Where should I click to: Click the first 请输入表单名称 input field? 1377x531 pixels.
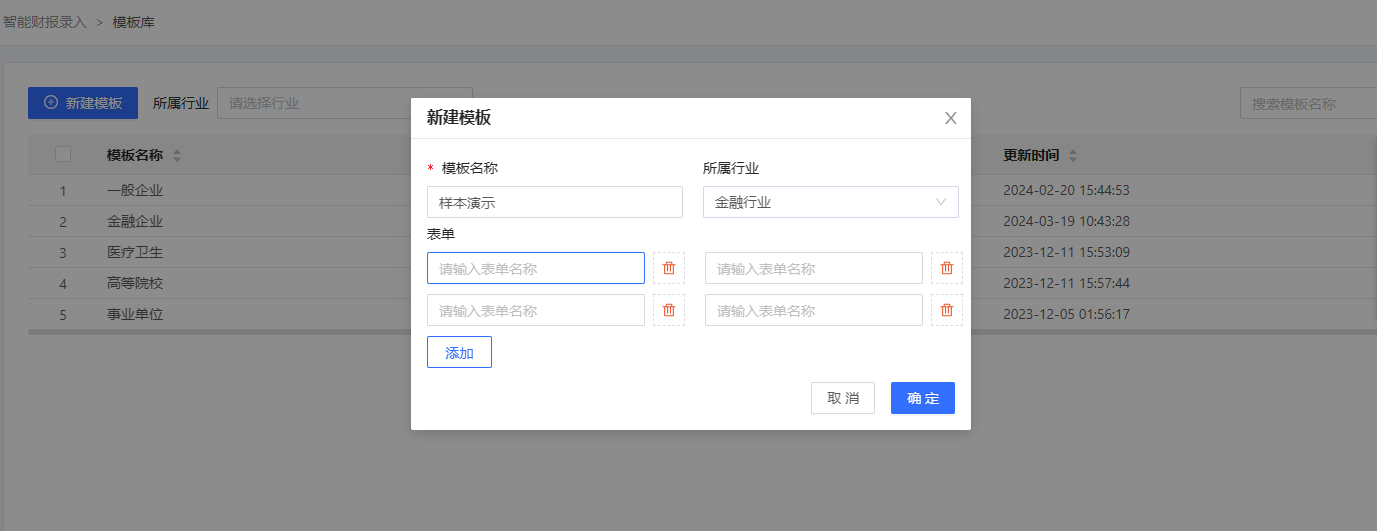(x=535, y=268)
